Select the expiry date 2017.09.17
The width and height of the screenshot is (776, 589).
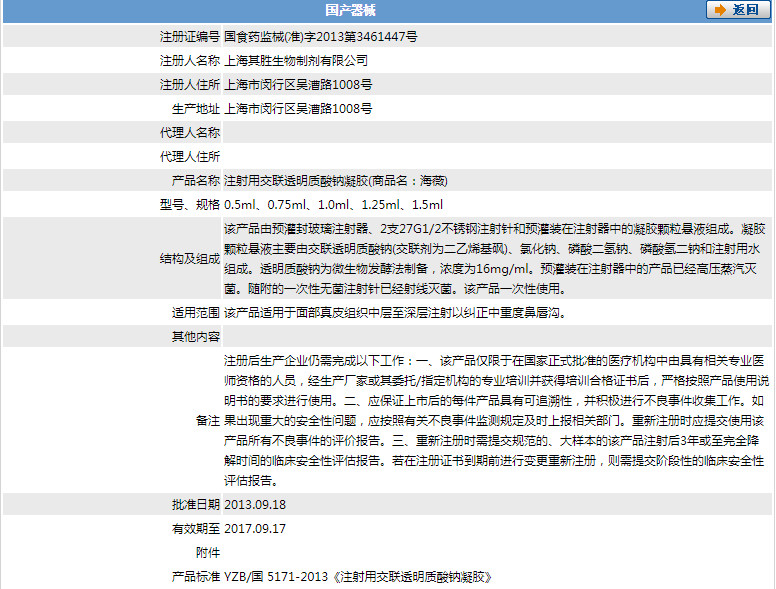pos(255,529)
